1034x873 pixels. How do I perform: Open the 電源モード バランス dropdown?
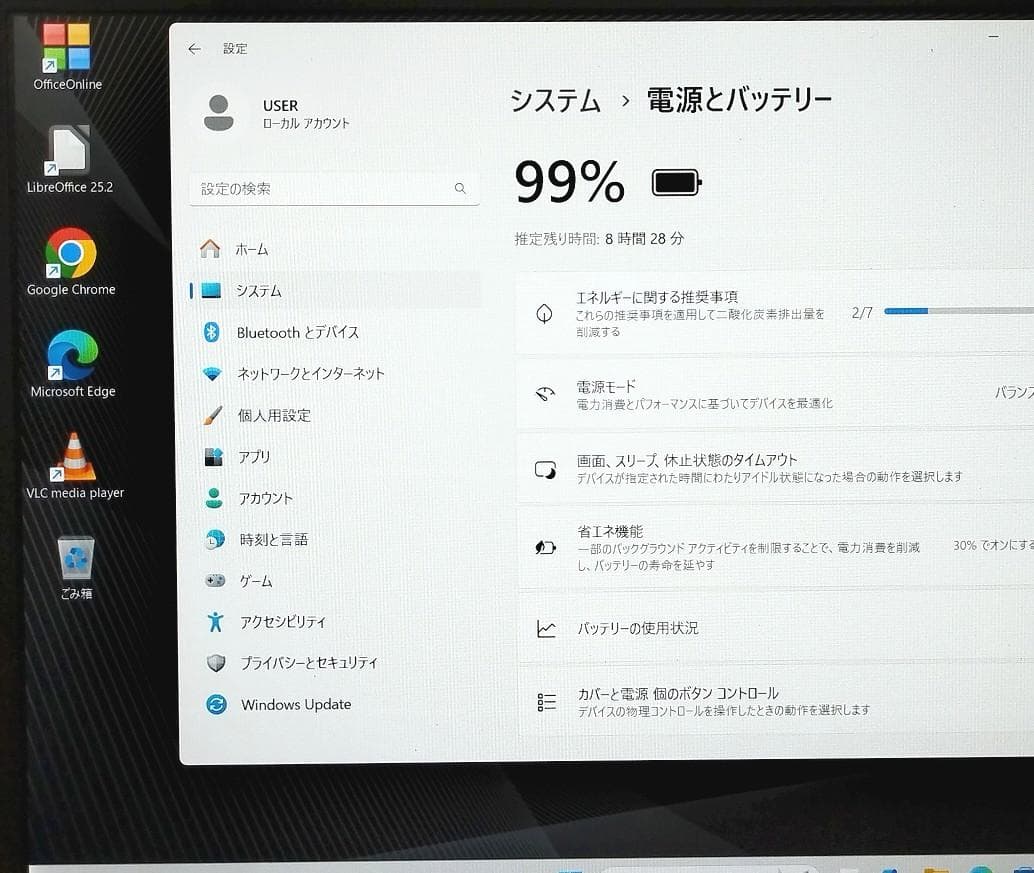click(x=1010, y=393)
